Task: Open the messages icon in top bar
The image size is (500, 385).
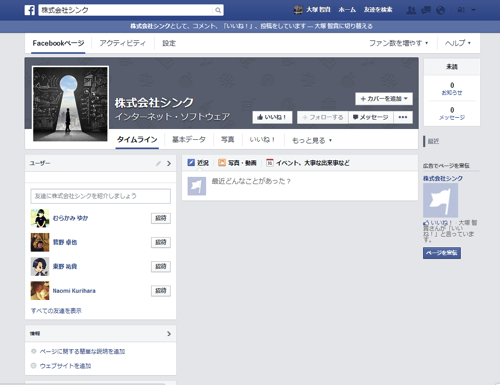Action: coord(426,10)
